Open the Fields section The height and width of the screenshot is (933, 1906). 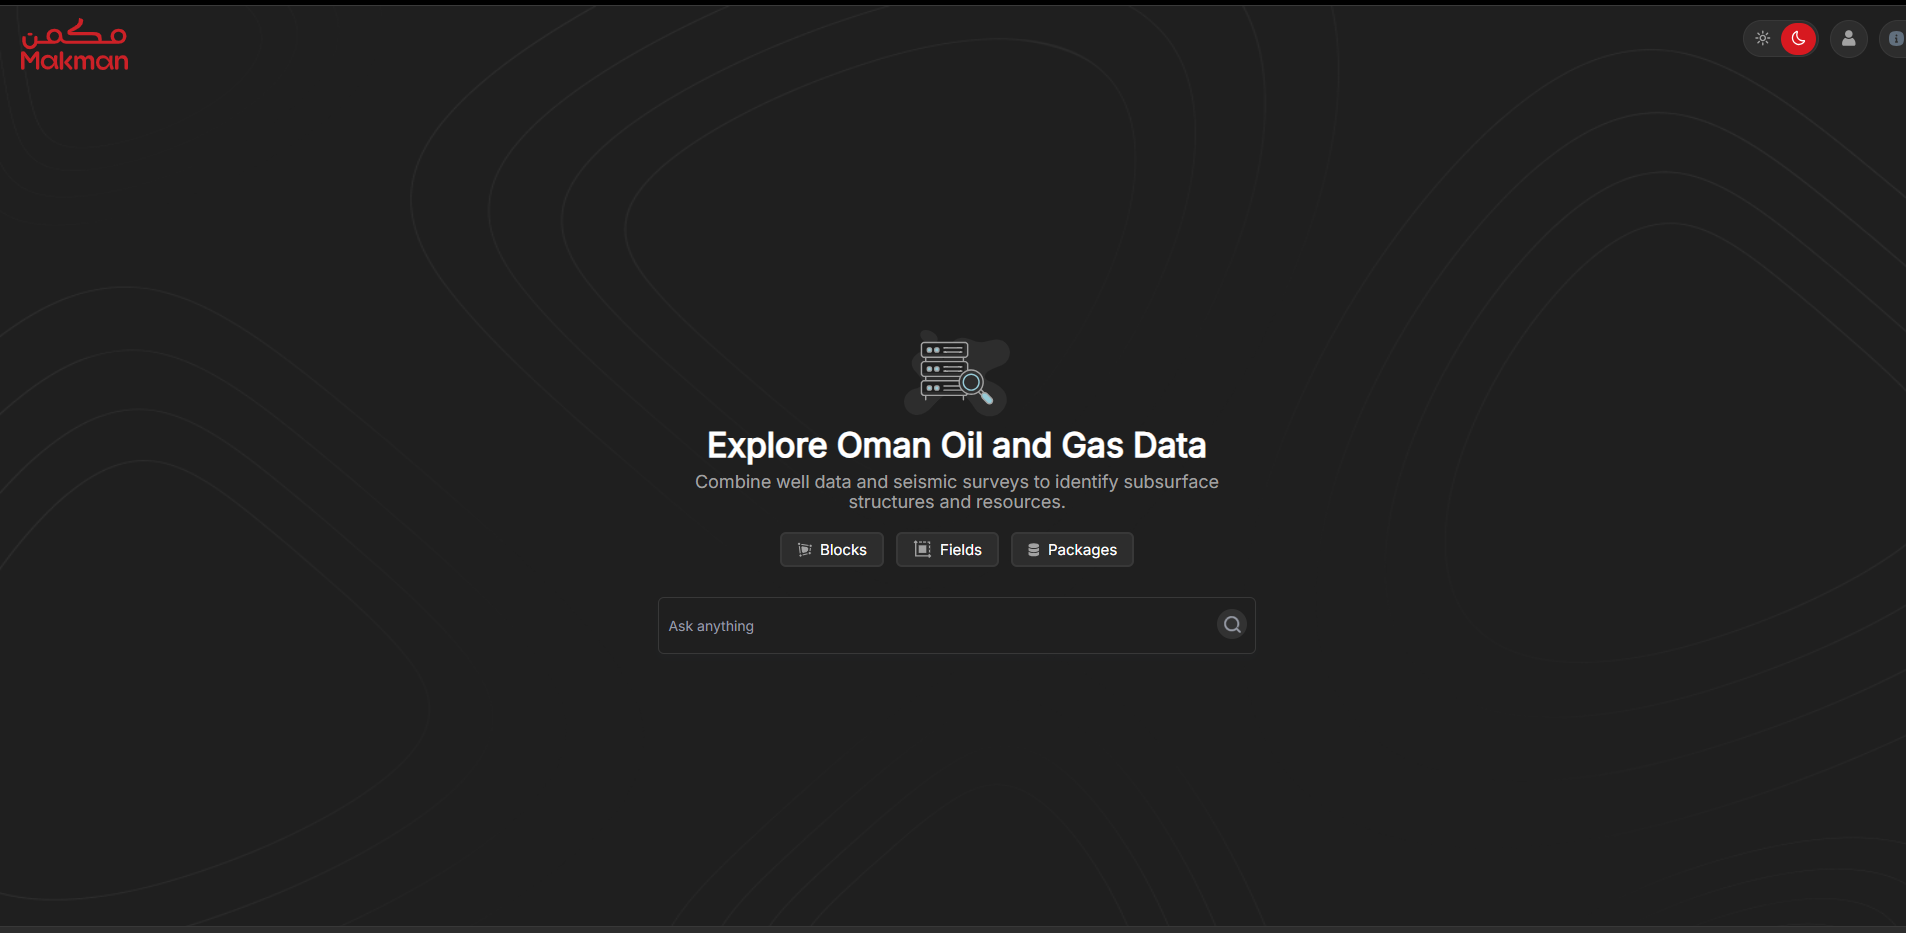(947, 550)
